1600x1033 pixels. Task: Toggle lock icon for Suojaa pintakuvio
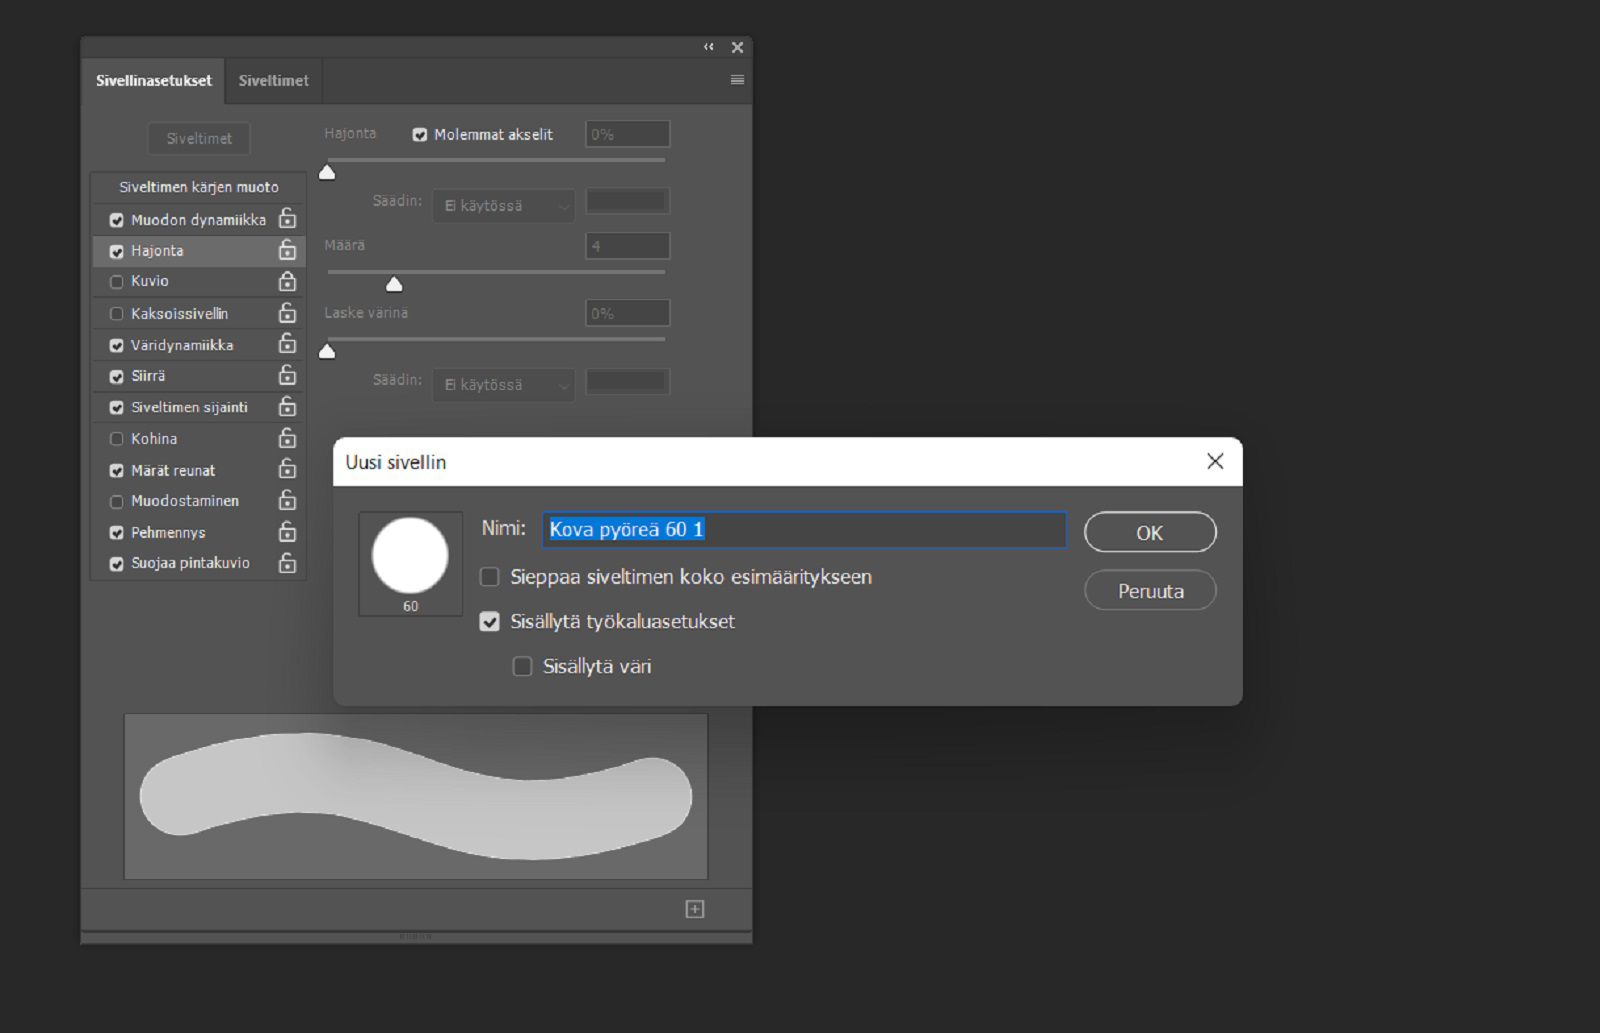click(x=287, y=562)
